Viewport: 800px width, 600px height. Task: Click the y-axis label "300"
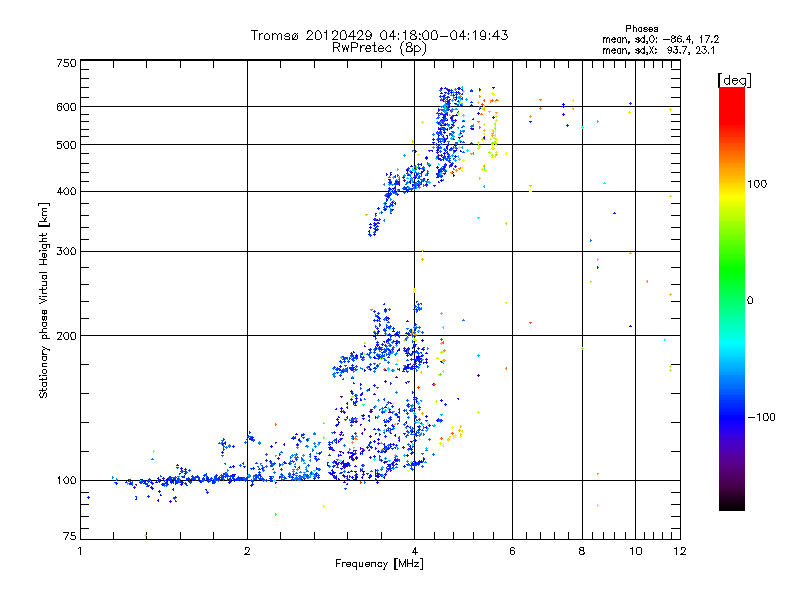(67, 252)
